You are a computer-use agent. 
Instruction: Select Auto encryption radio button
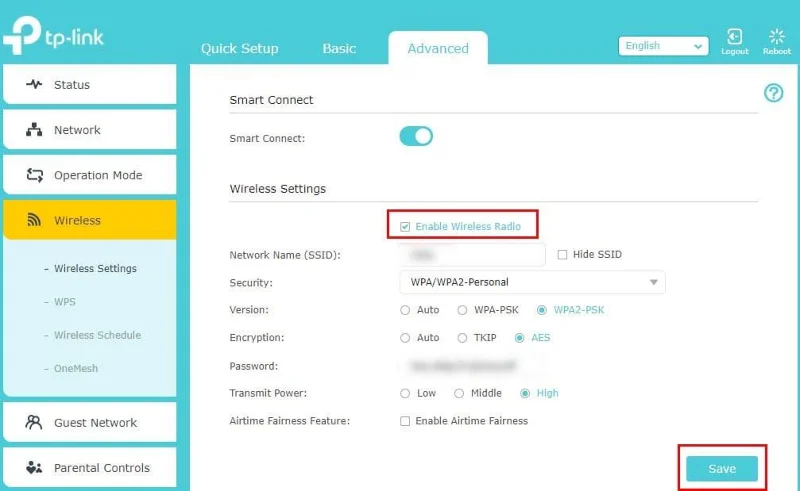point(405,338)
